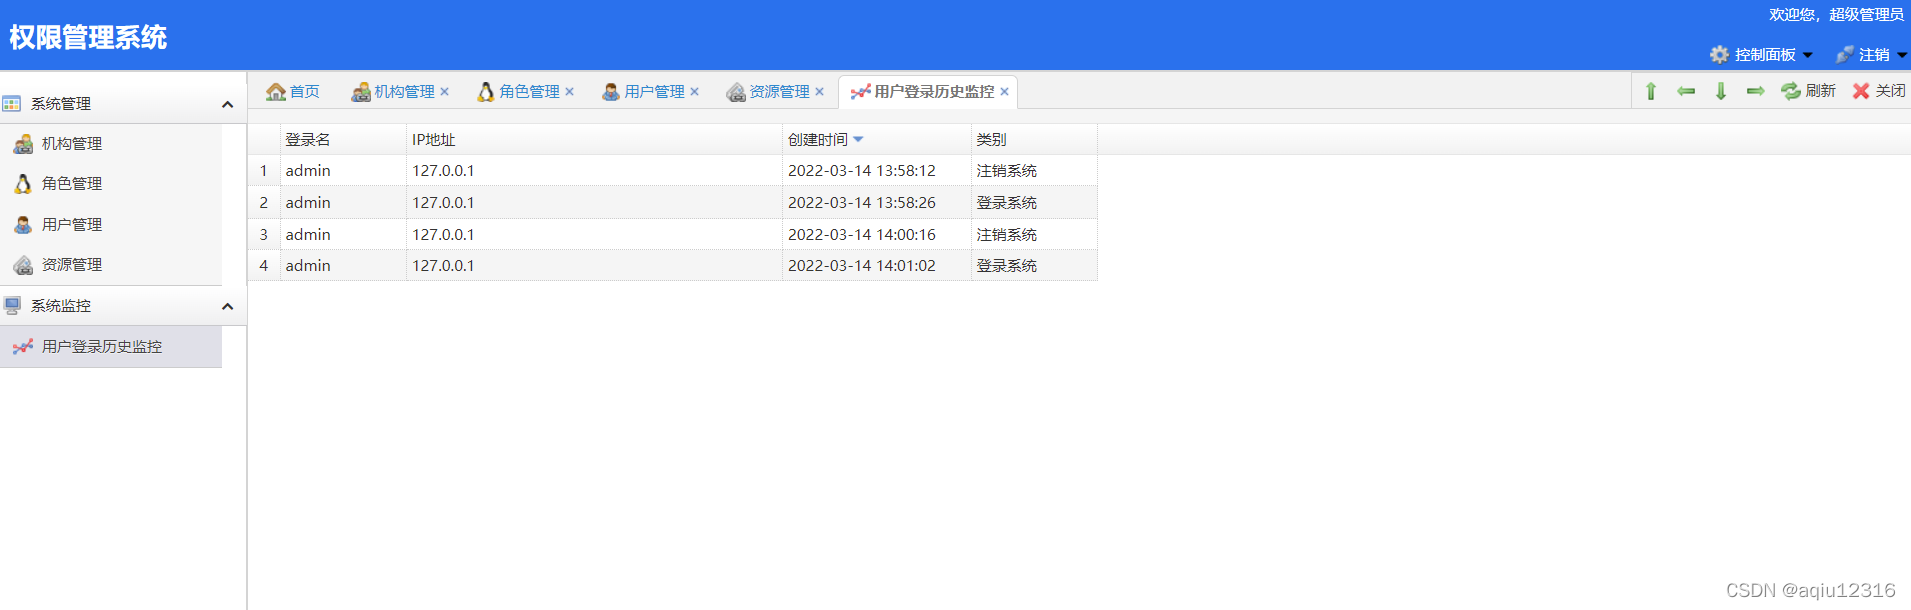Switch to the 首页 tab
The height and width of the screenshot is (610, 1911).
[293, 92]
